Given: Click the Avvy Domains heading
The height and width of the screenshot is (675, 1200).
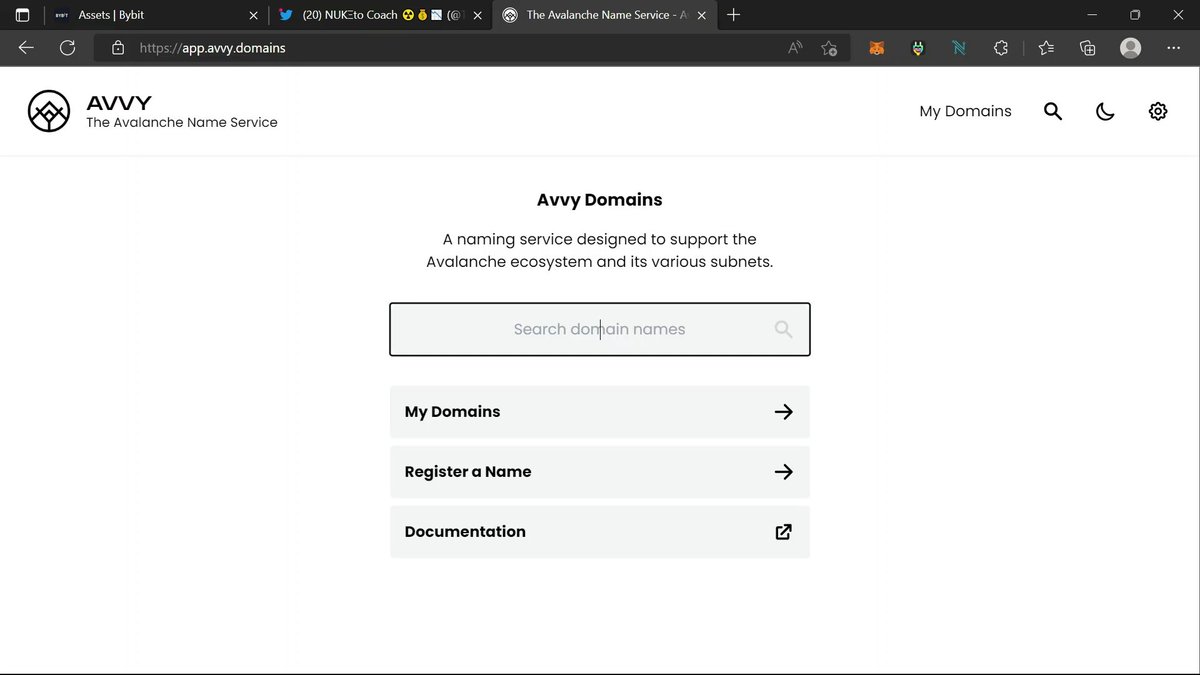Looking at the screenshot, I should click(600, 200).
